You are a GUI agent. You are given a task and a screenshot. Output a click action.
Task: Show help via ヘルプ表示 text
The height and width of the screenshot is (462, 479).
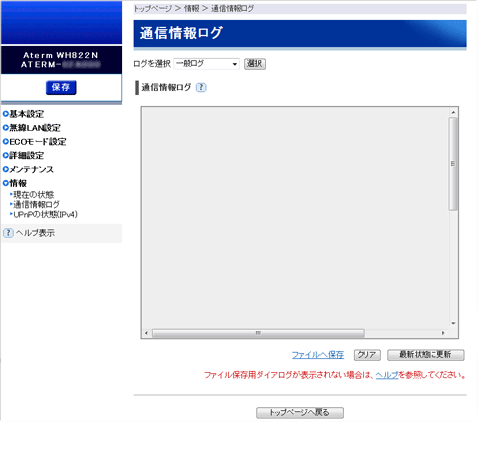point(35,233)
